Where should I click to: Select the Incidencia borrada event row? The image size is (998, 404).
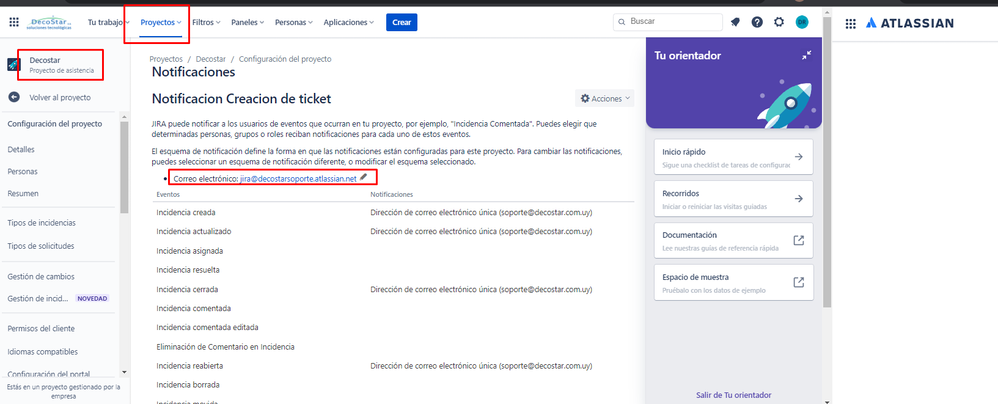point(393,385)
